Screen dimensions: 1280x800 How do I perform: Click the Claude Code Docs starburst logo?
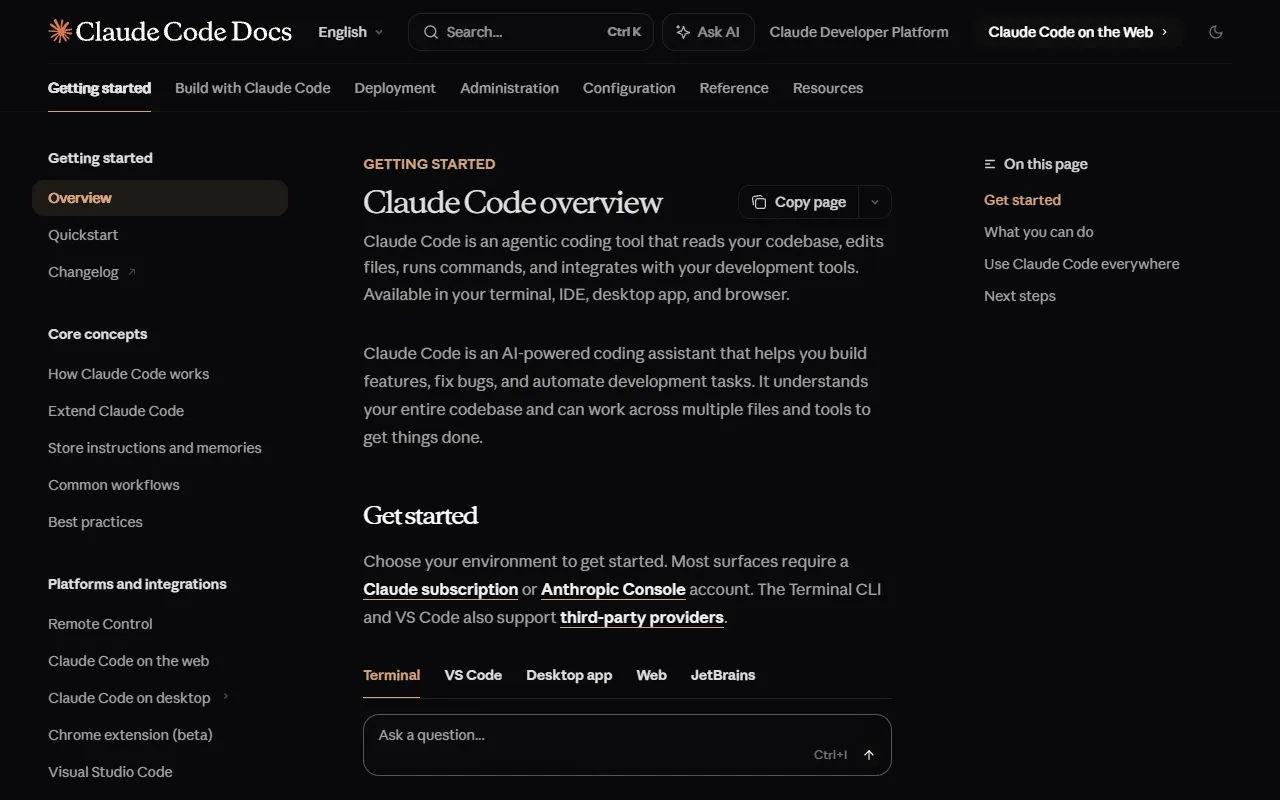coord(60,32)
